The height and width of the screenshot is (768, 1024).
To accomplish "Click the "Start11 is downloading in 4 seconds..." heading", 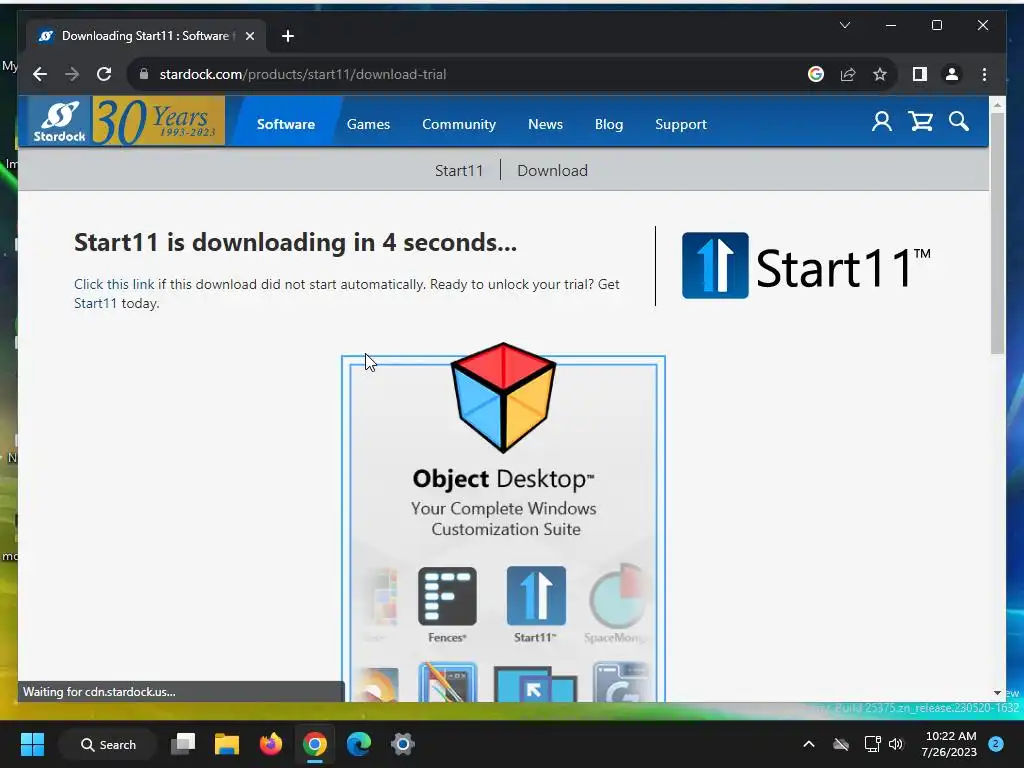I will (x=295, y=242).
